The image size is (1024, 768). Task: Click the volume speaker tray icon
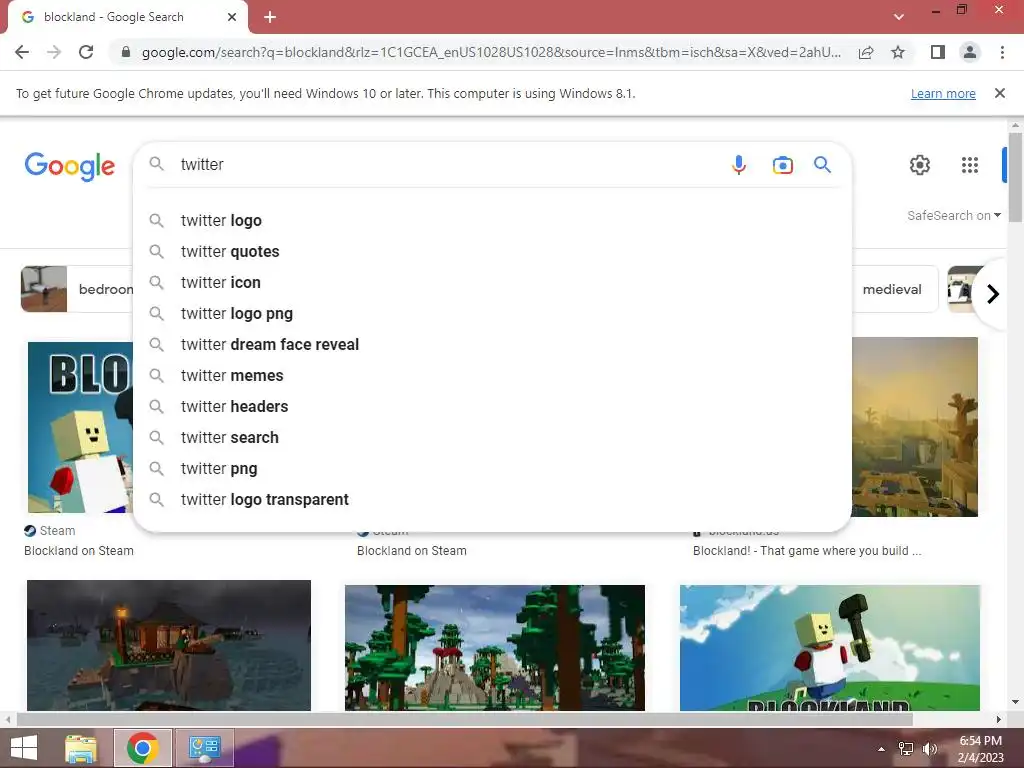click(929, 749)
